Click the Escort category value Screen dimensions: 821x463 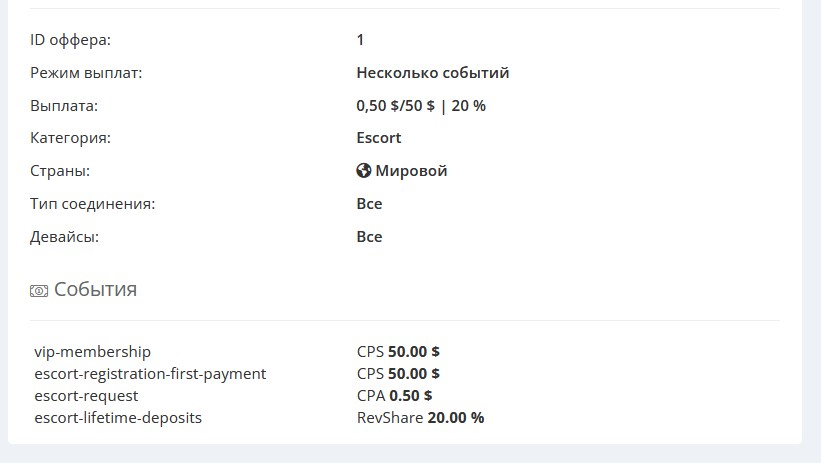(x=378, y=138)
